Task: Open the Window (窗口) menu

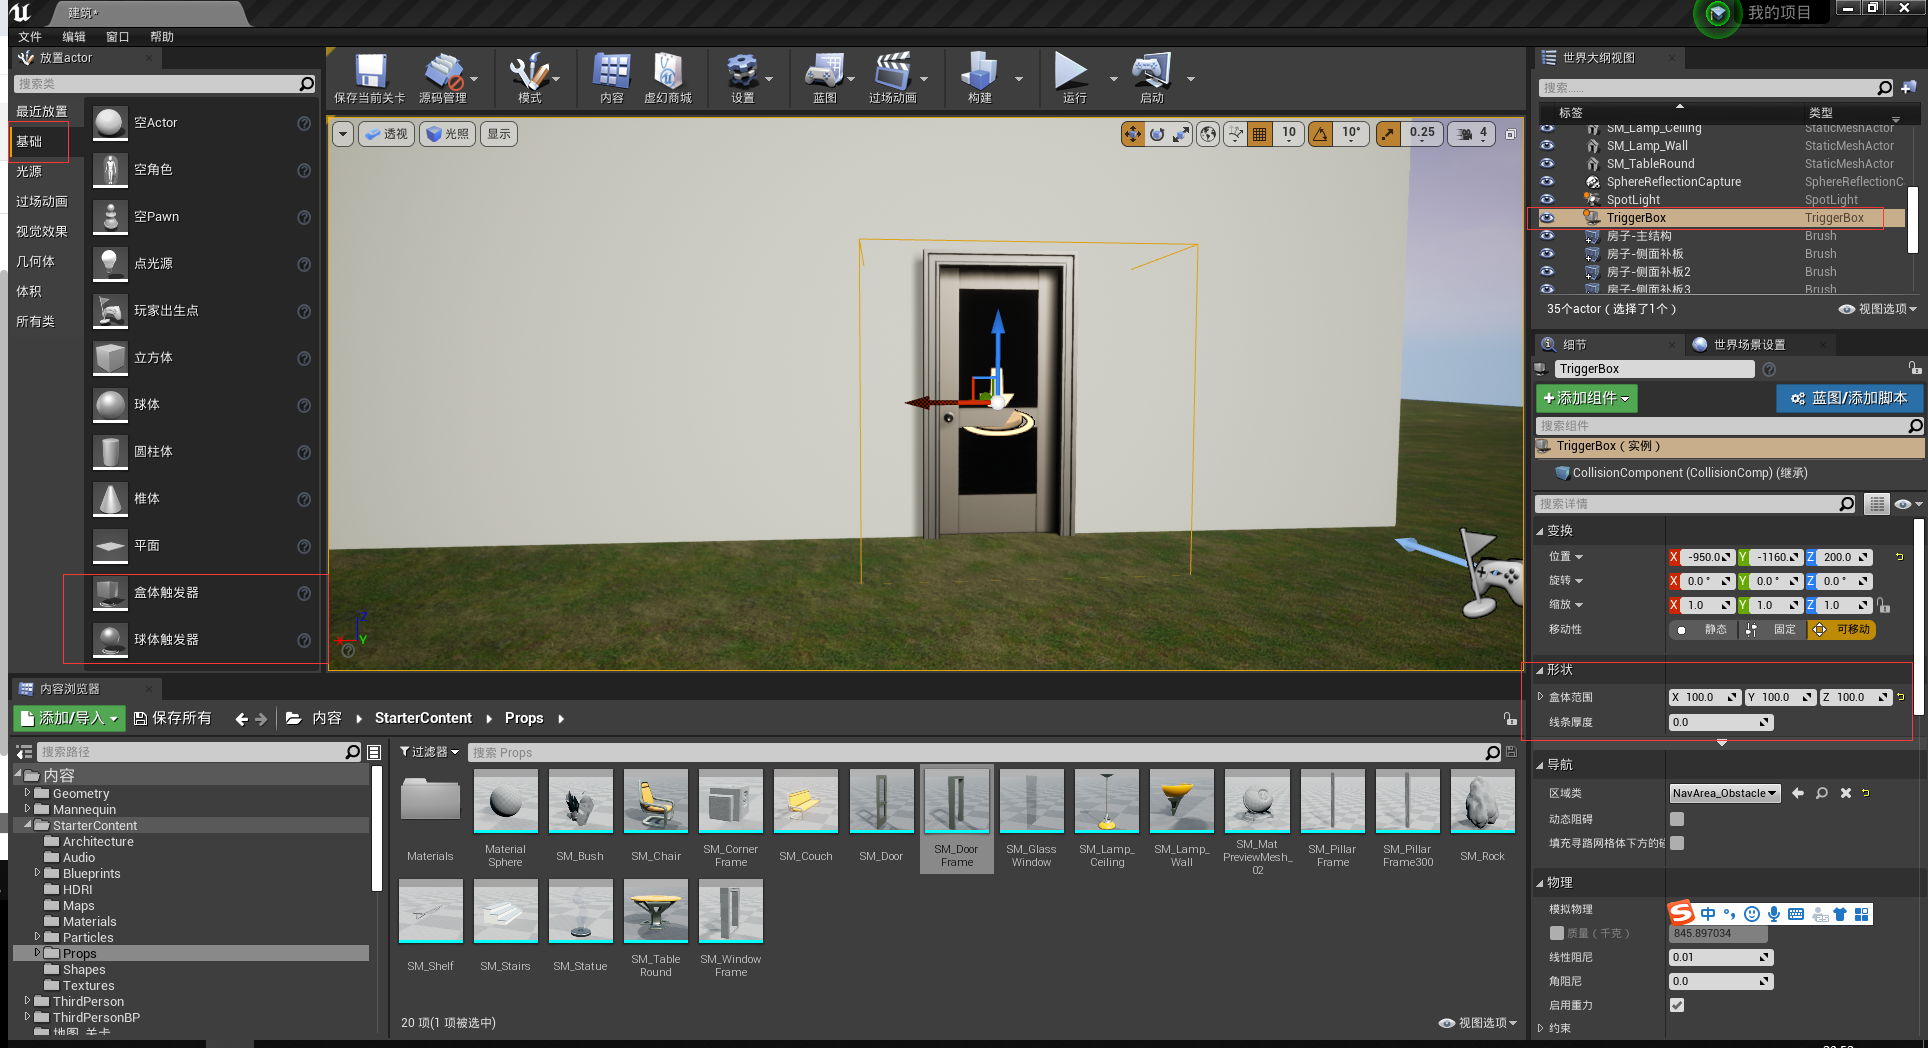Action: coord(118,37)
